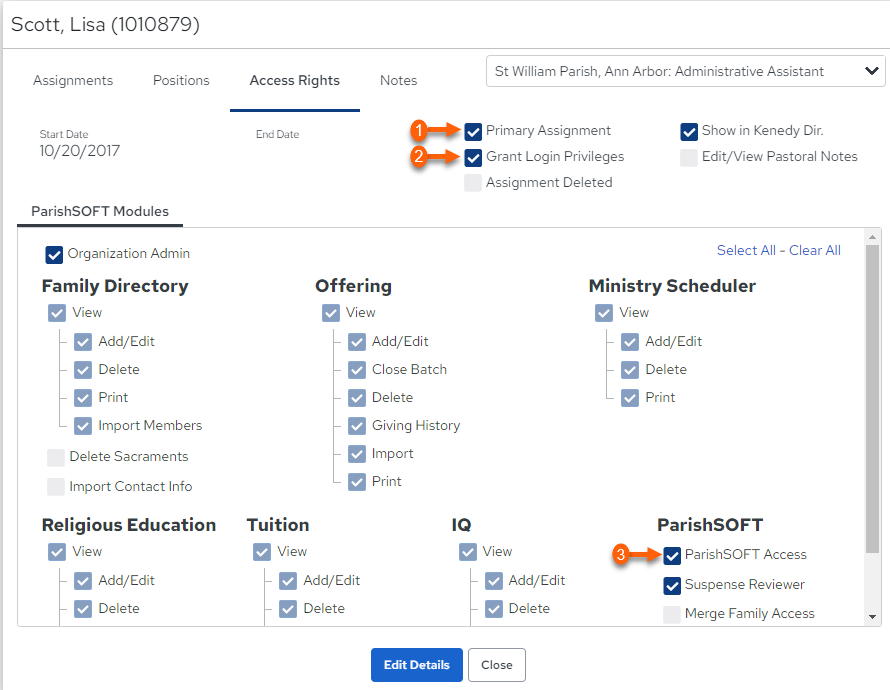Click the Edit Details button
The width and height of the screenshot is (890, 690).
click(417, 664)
